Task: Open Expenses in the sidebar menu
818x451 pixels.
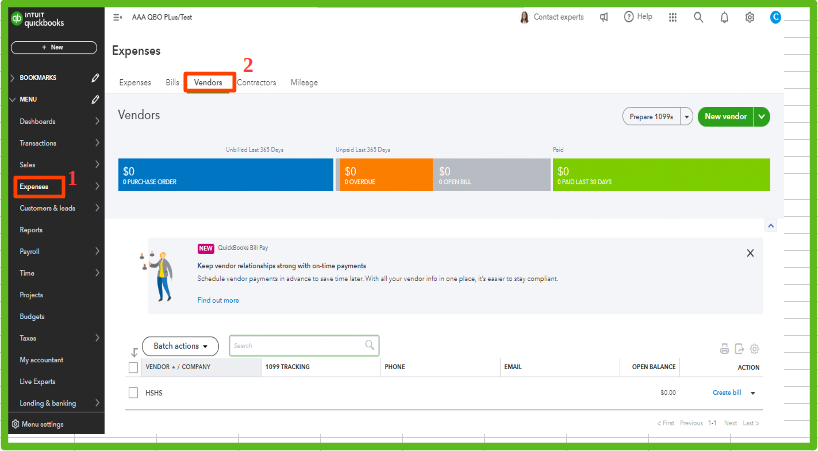Action: click(34, 187)
